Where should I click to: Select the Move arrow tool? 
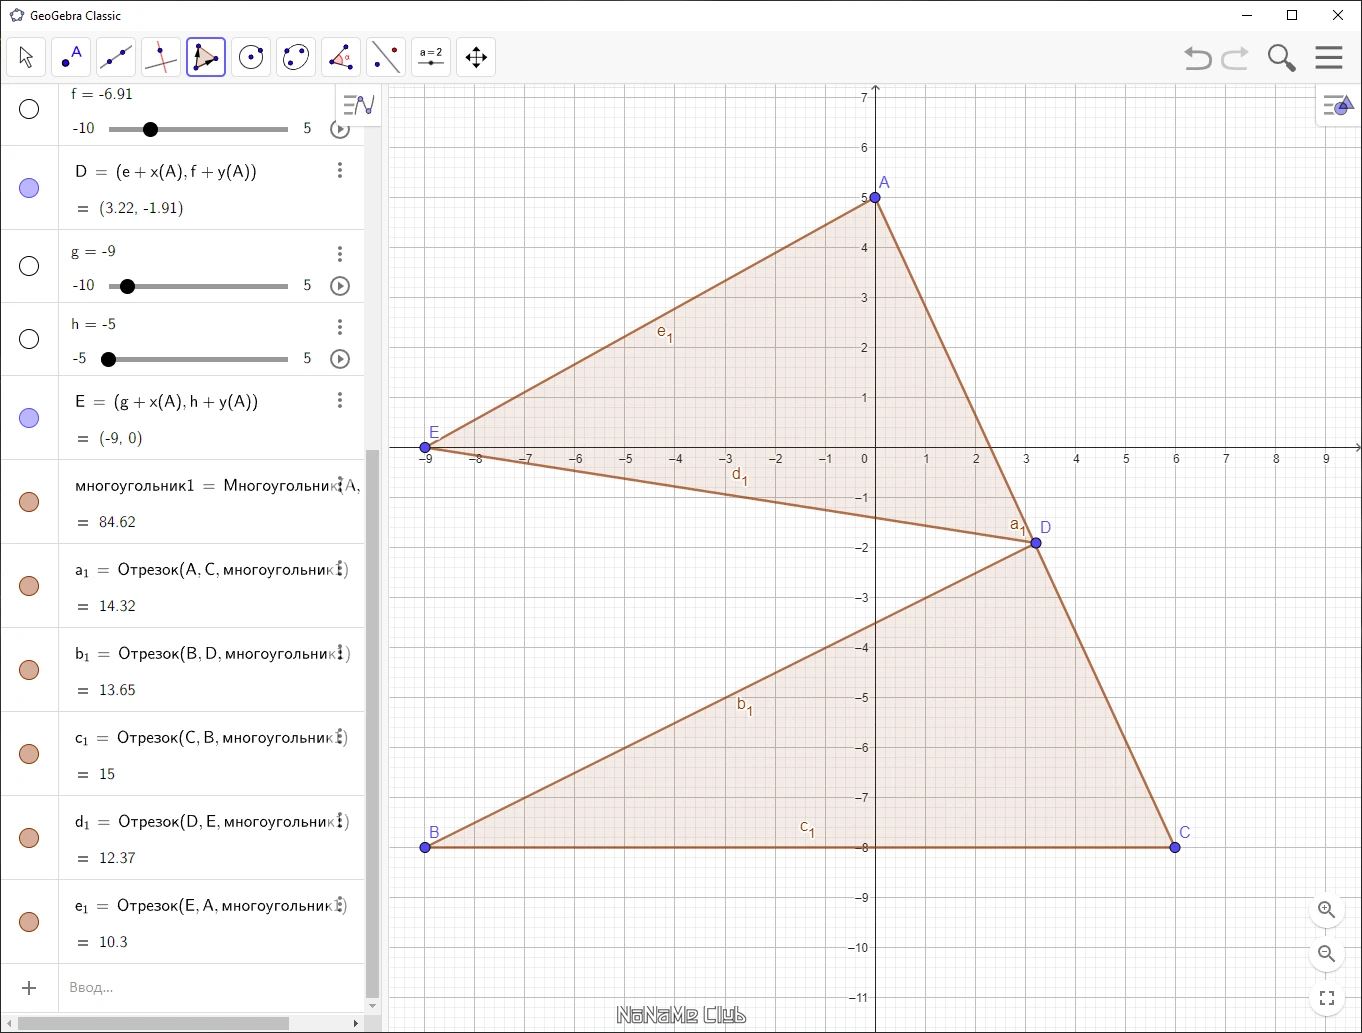click(x=26, y=57)
